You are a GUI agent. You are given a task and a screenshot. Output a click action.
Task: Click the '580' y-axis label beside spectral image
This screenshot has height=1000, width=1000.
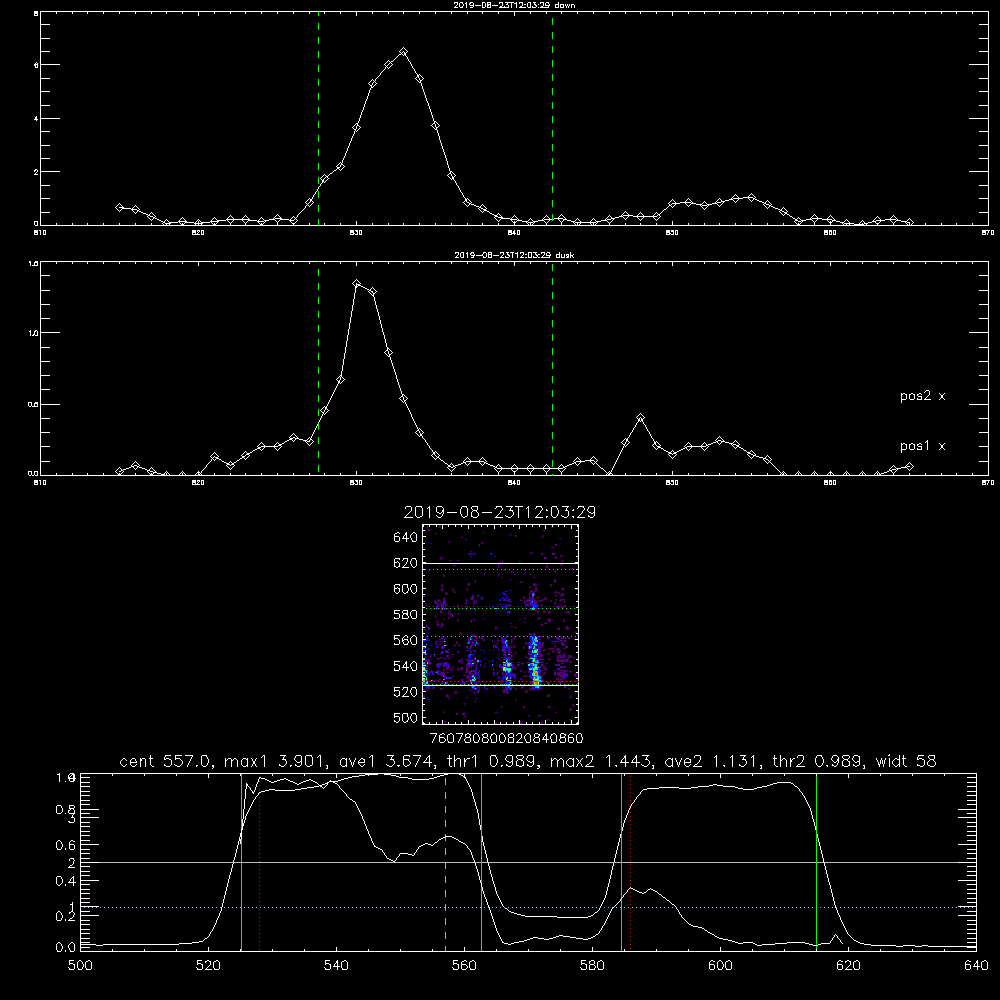[x=405, y=615]
